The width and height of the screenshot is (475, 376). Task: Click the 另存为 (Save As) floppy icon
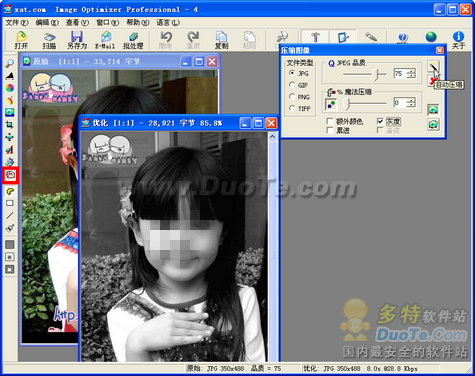77,40
